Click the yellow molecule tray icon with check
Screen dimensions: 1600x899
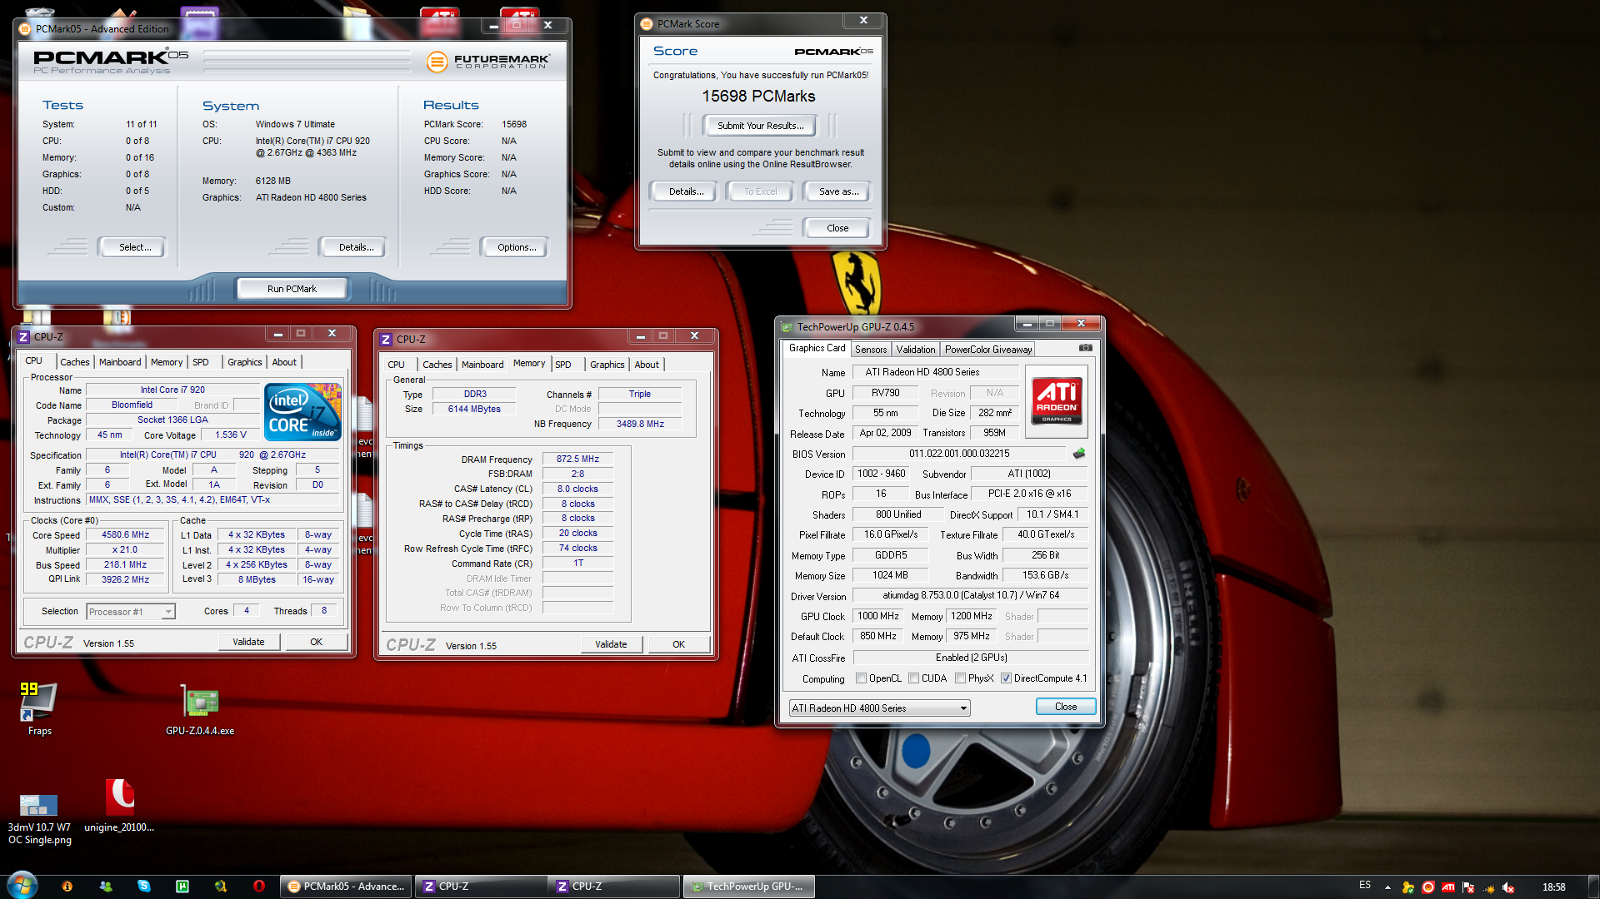[1408, 887]
